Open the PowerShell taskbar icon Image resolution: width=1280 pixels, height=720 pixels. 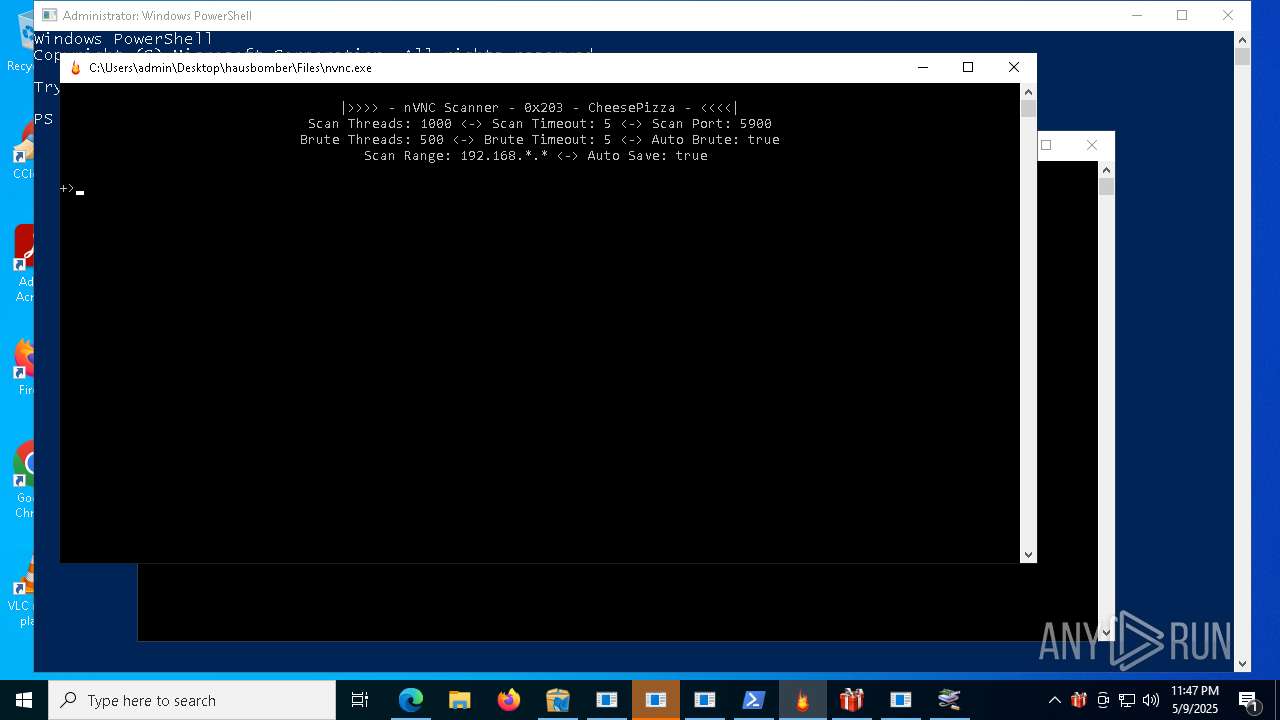tap(754, 700)
